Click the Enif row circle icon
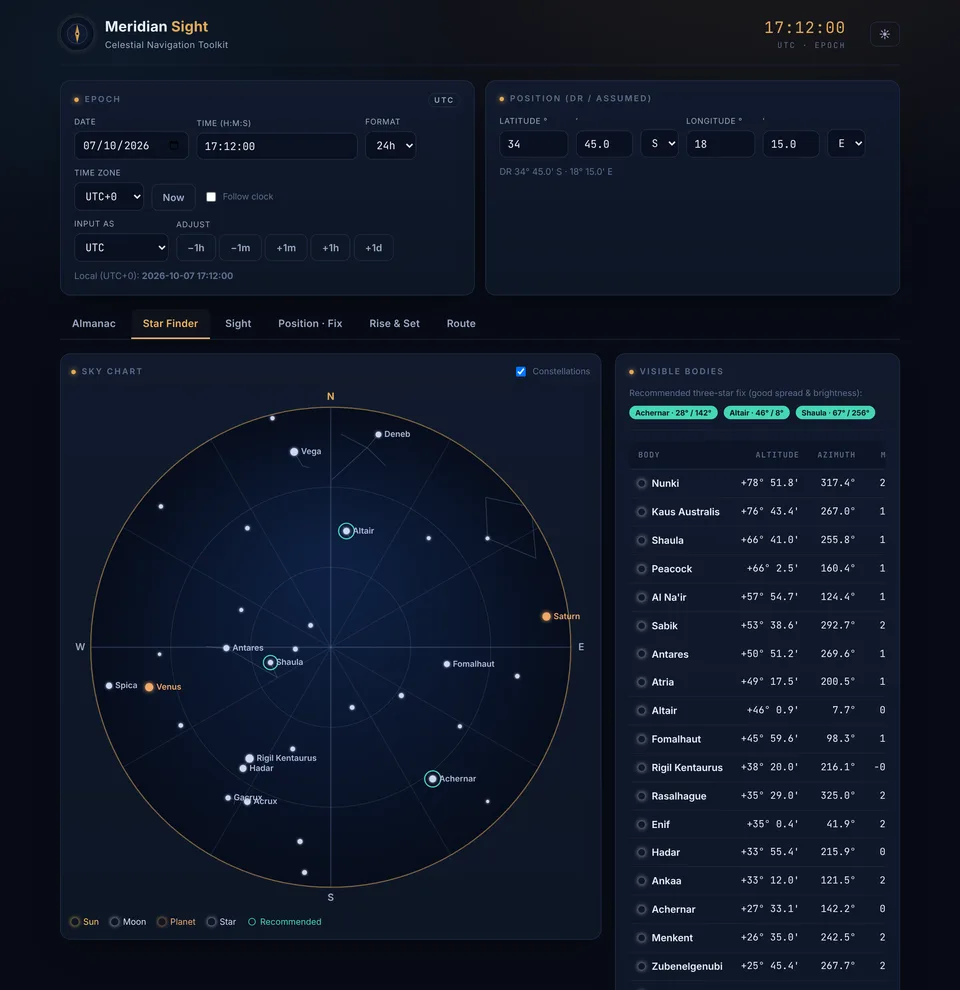Image resolution: width=960 pixels, height=990 pixels. coord(641,825)
